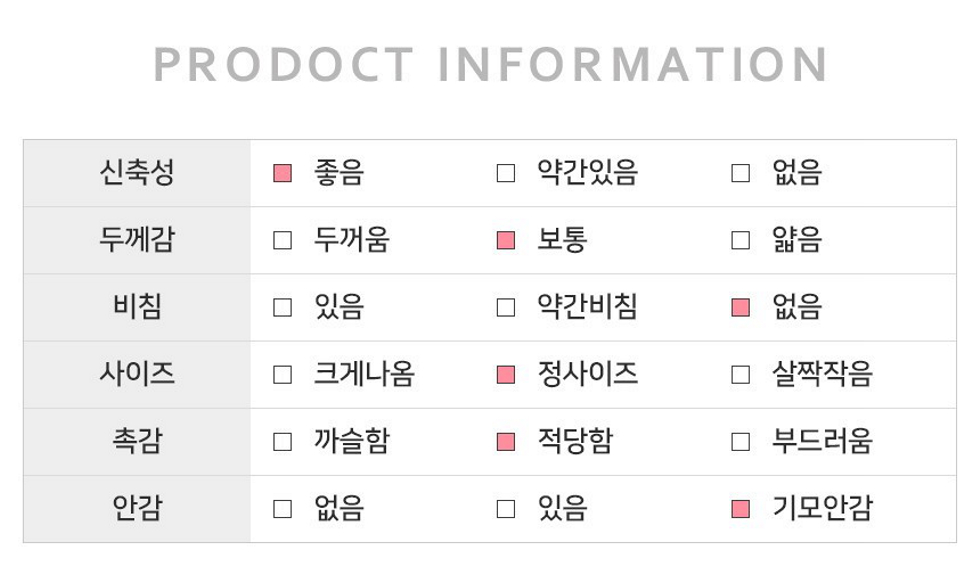Check the 까슬함 checkbox
The height and width of the screenshot is (567, 980).
282,442
